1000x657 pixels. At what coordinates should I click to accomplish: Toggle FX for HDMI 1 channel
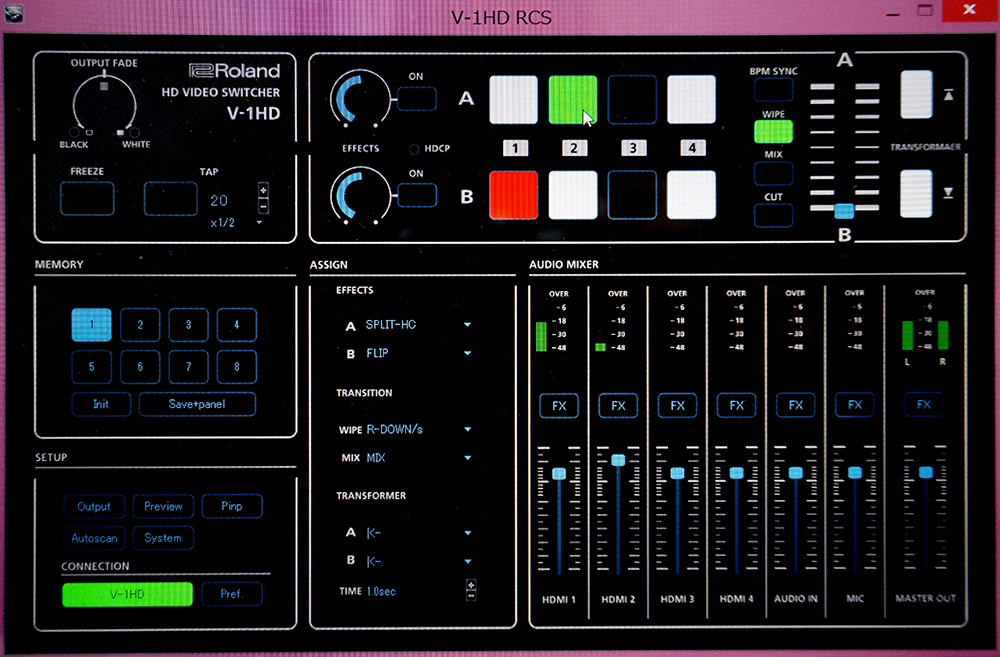559,406
